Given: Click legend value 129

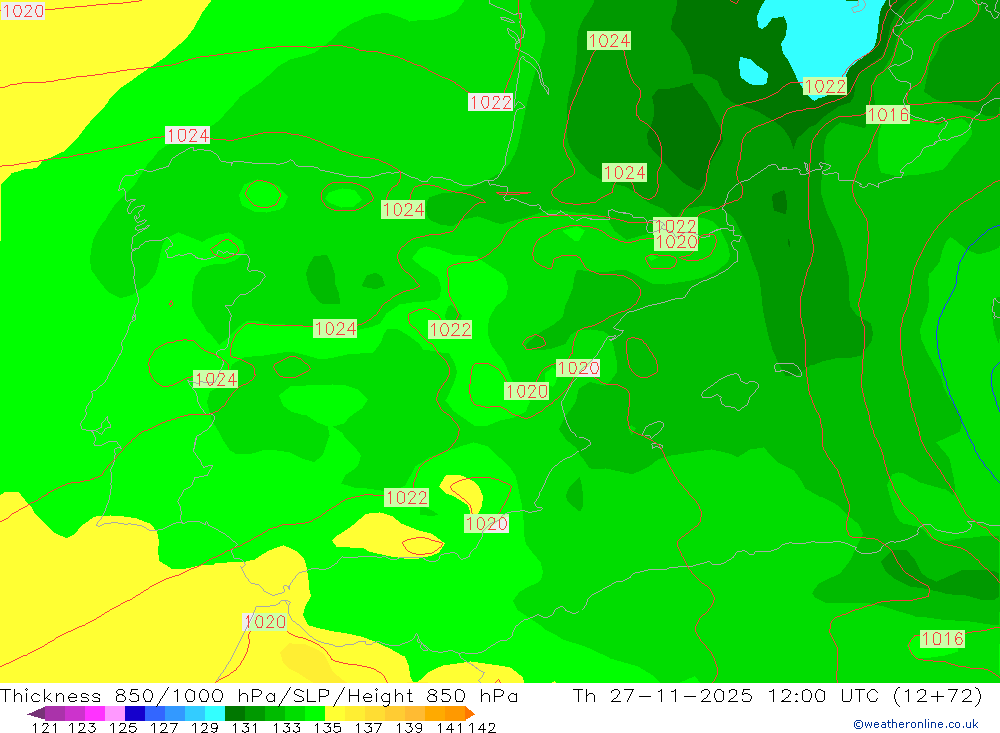Looking at the screenshot, I should [205, 727].
